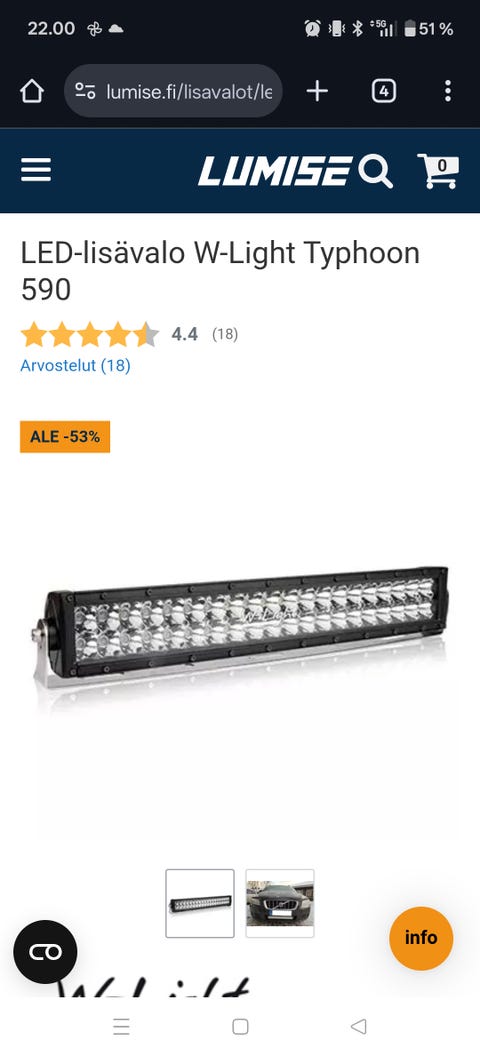The width and height of the screenshot is (480, 1056).
Task: Tap the Lumise search magnifier icon
Action: (376, 171)
